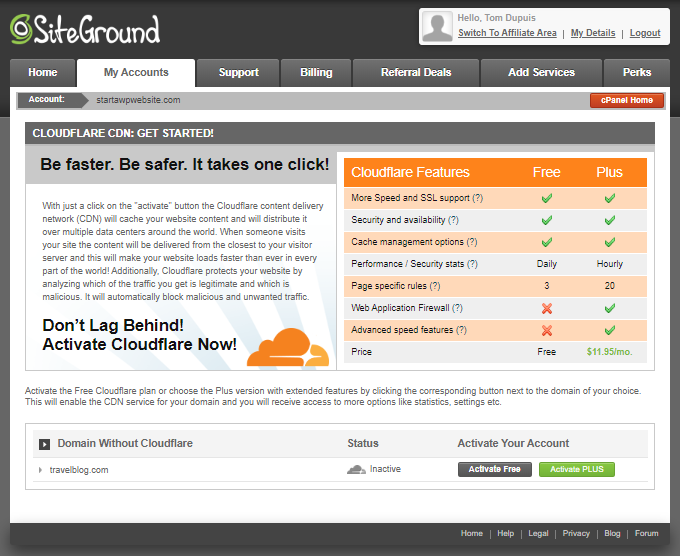Image resolution: width=680 pixels, height=556 pixels.
Task: Click Plus checkmark for More Speed and SSL
Action: tap(610, 198)
